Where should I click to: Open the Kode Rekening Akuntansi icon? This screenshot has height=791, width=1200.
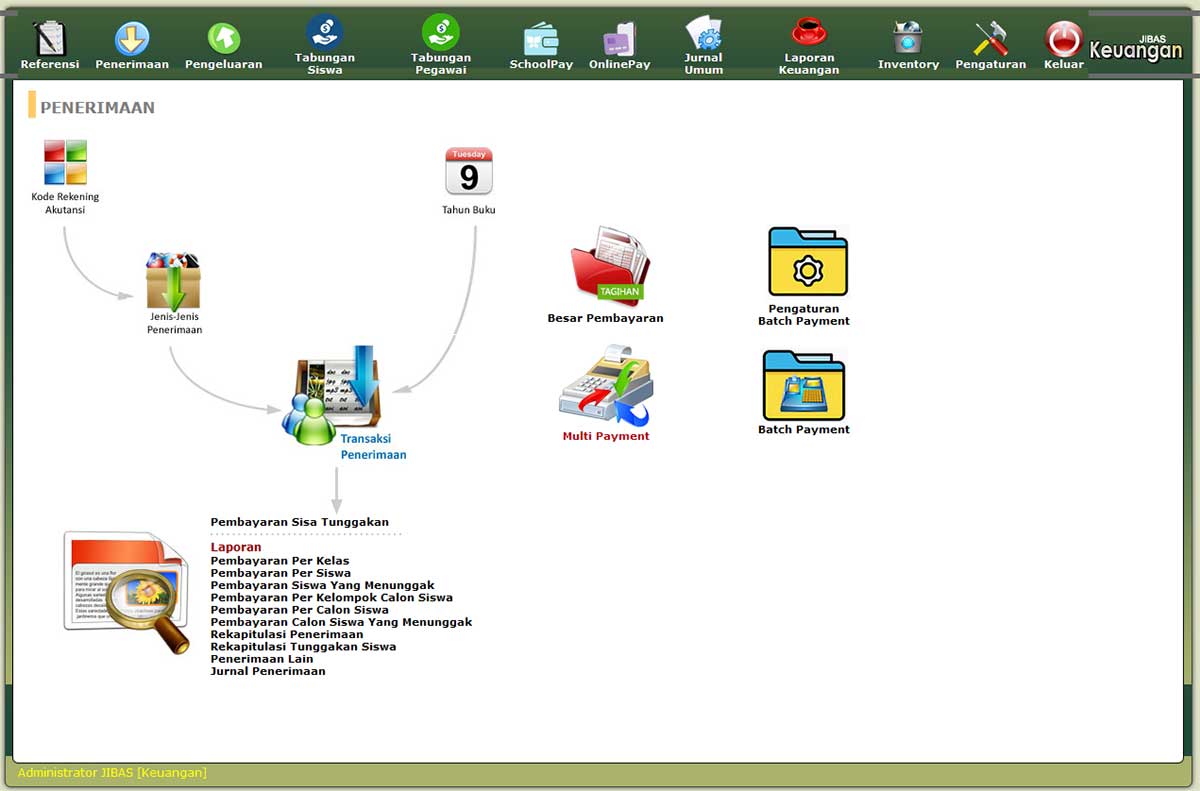click(x=65, y=162)
